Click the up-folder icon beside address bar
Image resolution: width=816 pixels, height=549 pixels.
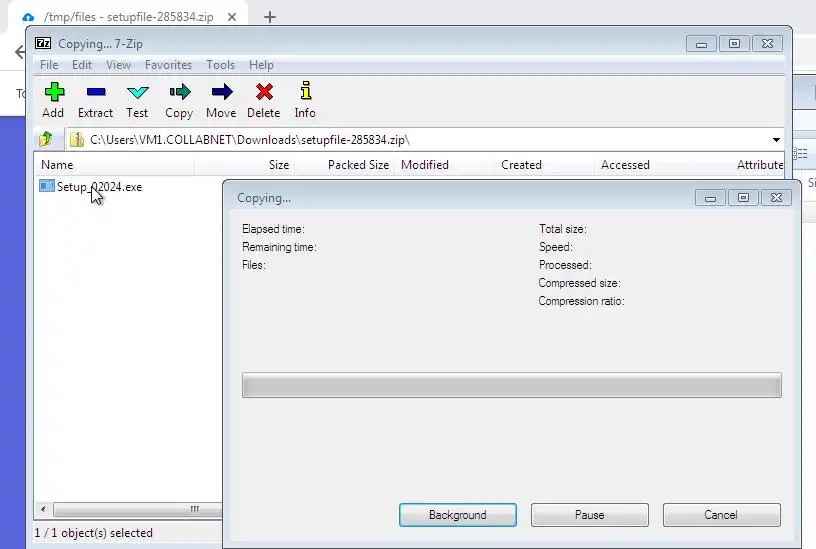(46, 139)
